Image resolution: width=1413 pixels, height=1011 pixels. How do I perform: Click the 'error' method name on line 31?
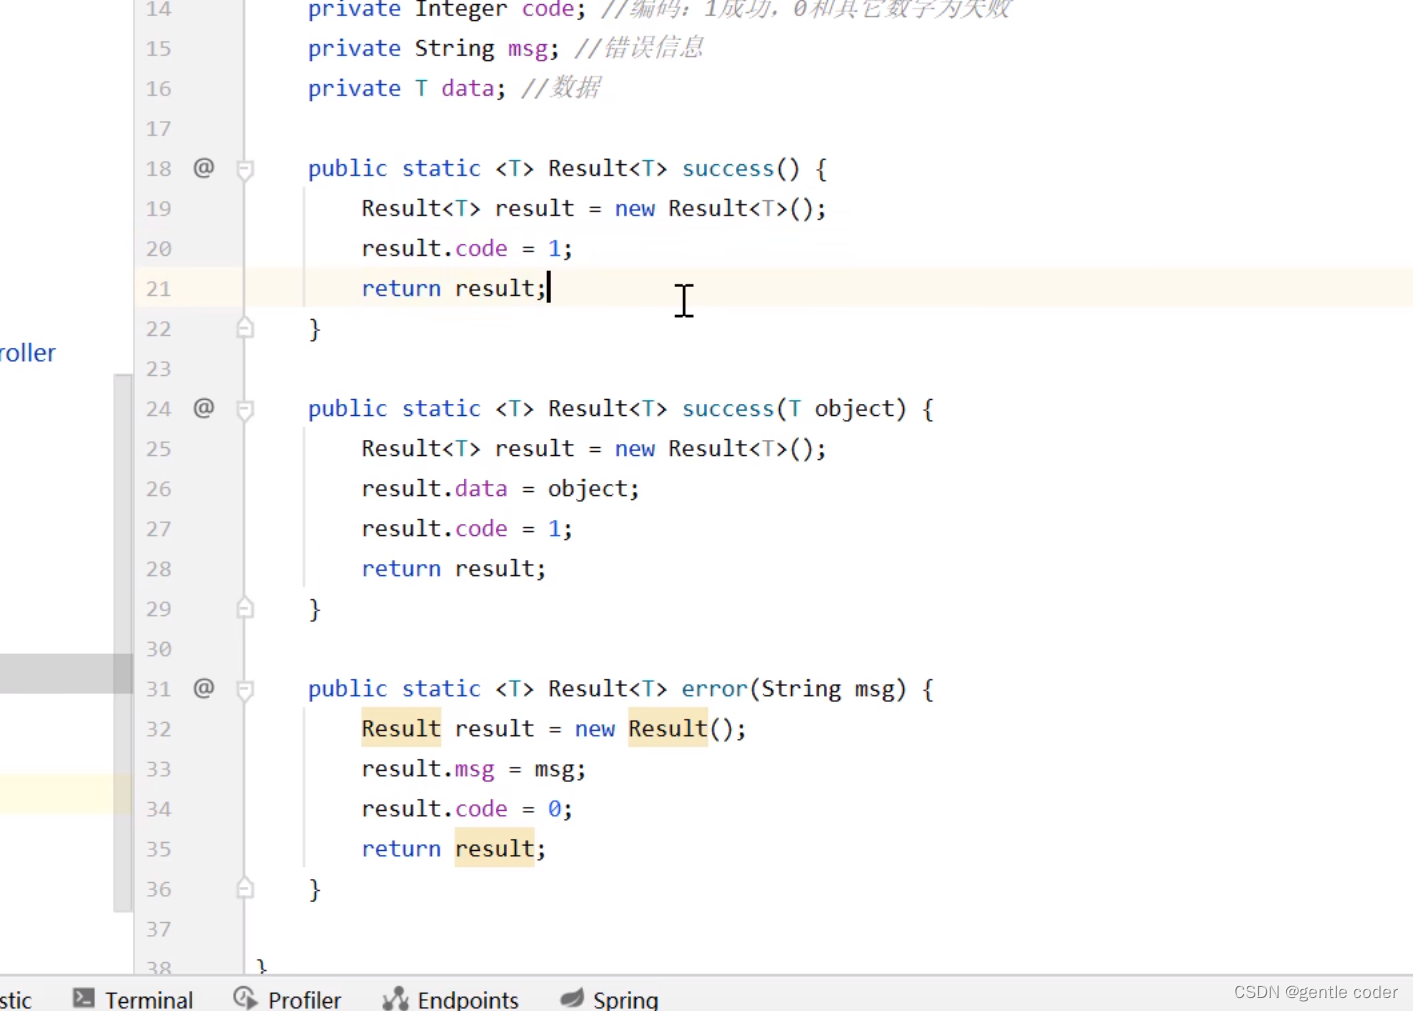(714, 688)
